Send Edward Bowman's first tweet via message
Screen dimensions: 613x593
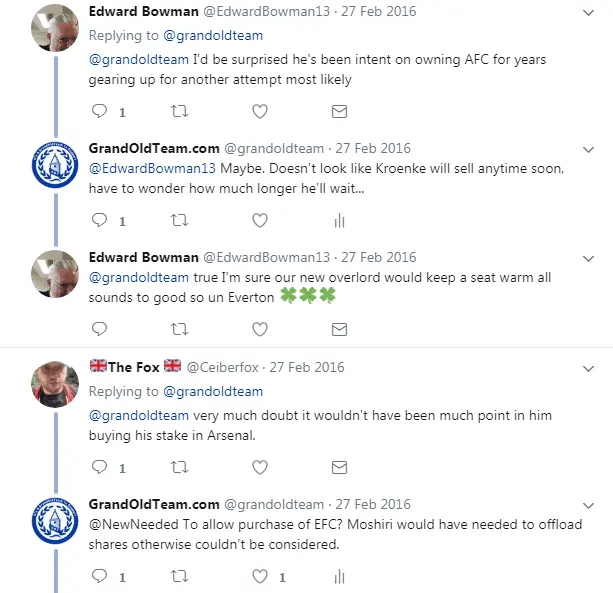point(339,111)
